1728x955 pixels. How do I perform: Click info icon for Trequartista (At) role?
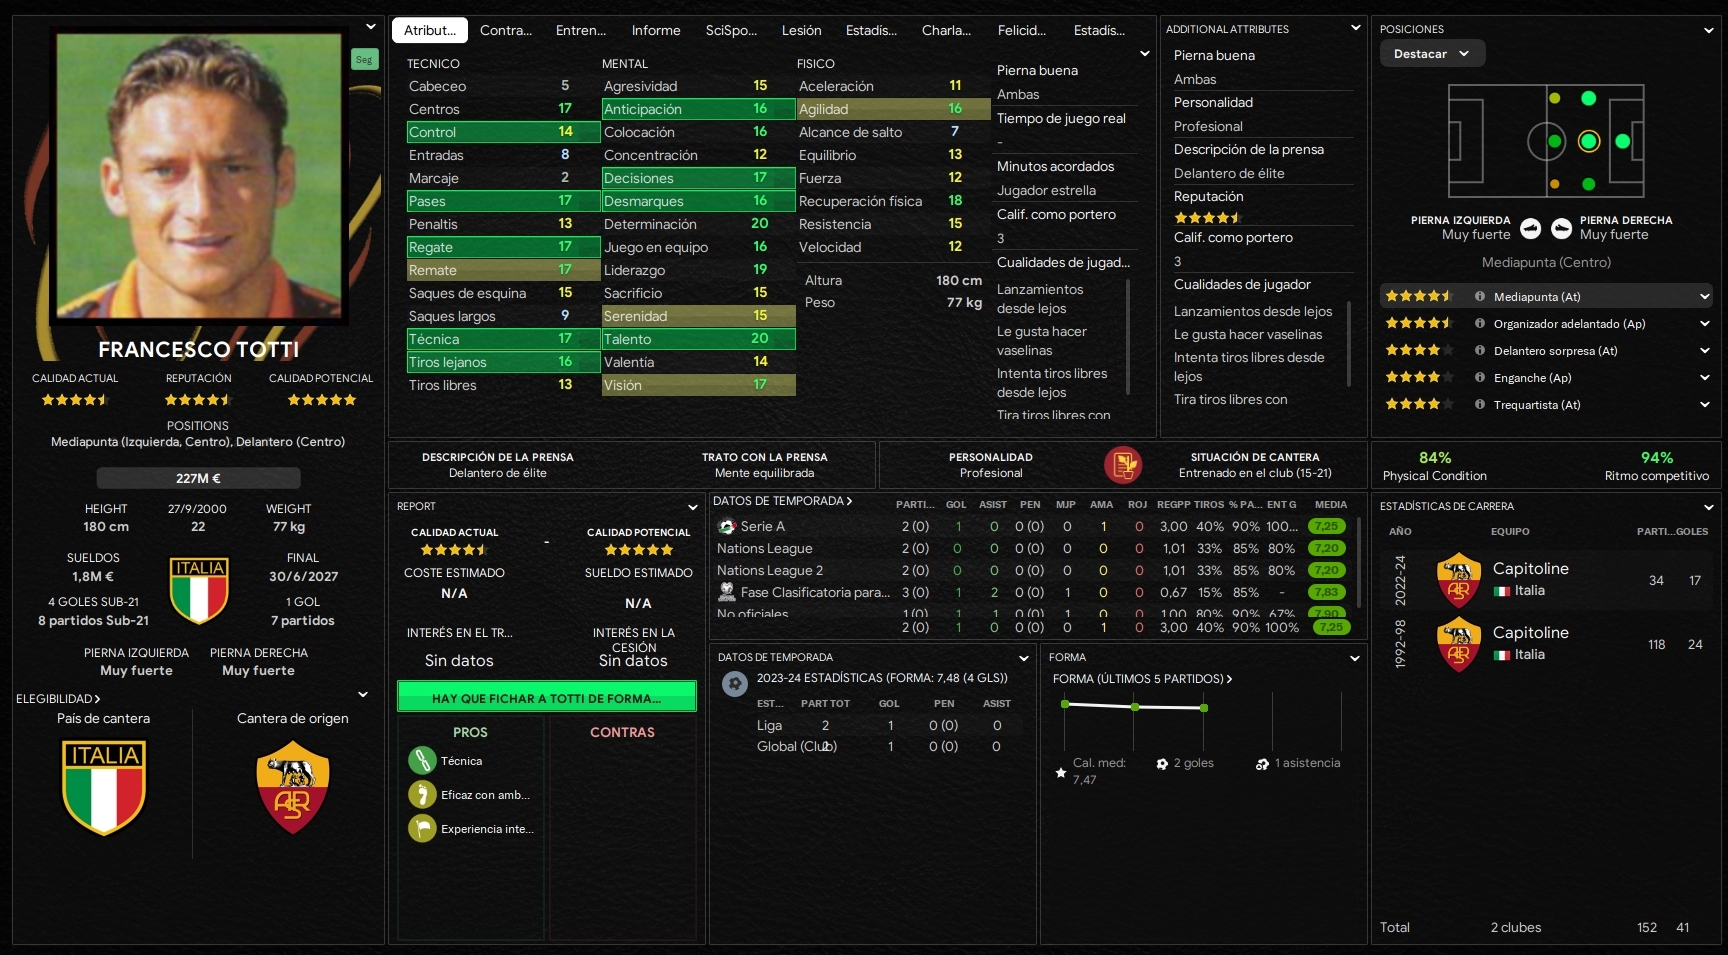1480,405
